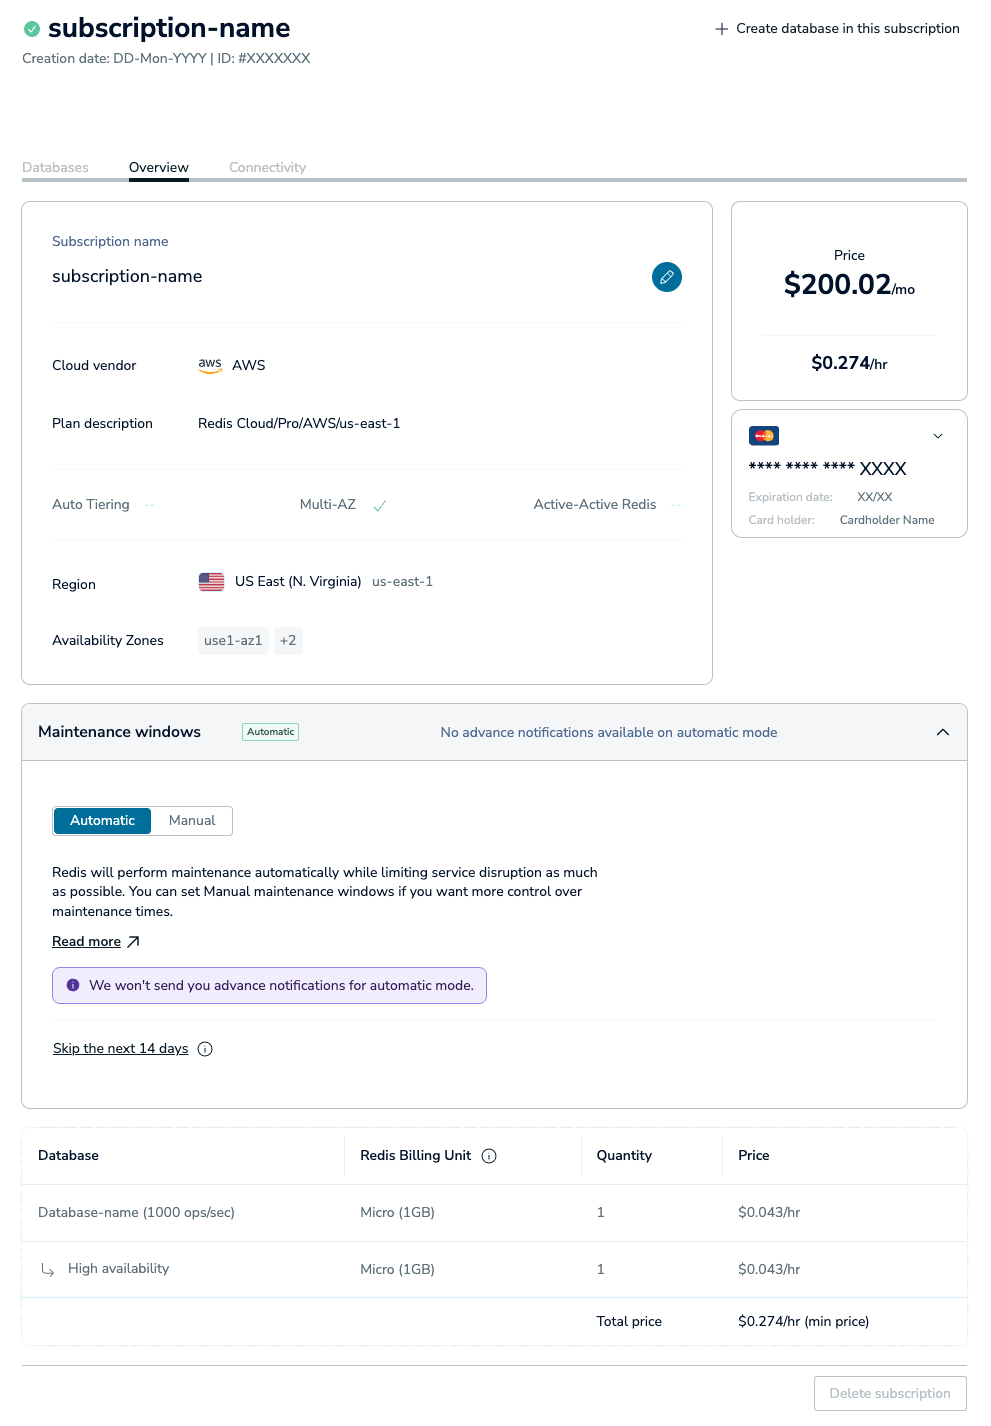Screen dimensions: 991x1426
Task: Click the green subscription status check icon
Action: point(32,29)
